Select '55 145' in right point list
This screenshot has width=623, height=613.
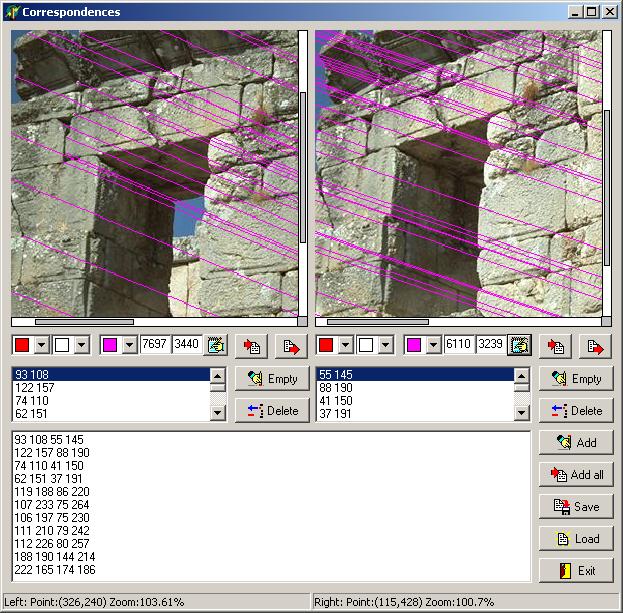[x=415, y=375]
